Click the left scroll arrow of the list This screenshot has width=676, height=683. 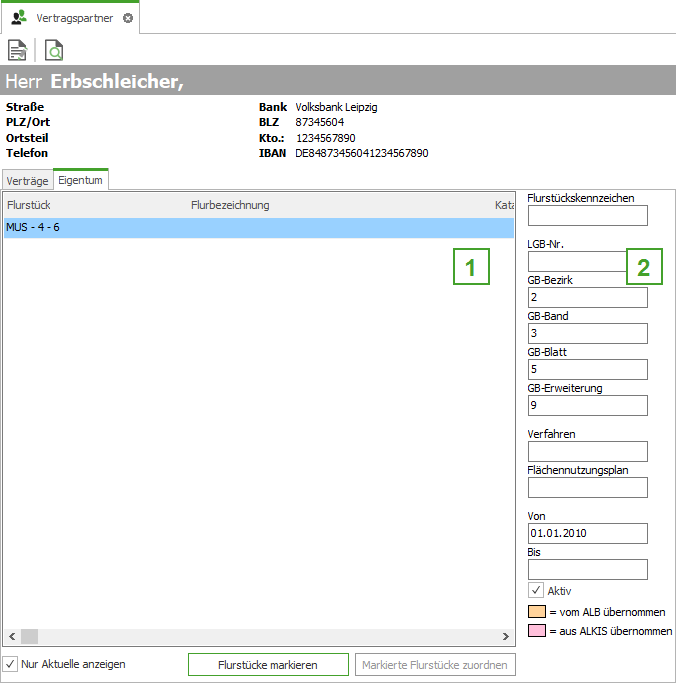[11, 637]
